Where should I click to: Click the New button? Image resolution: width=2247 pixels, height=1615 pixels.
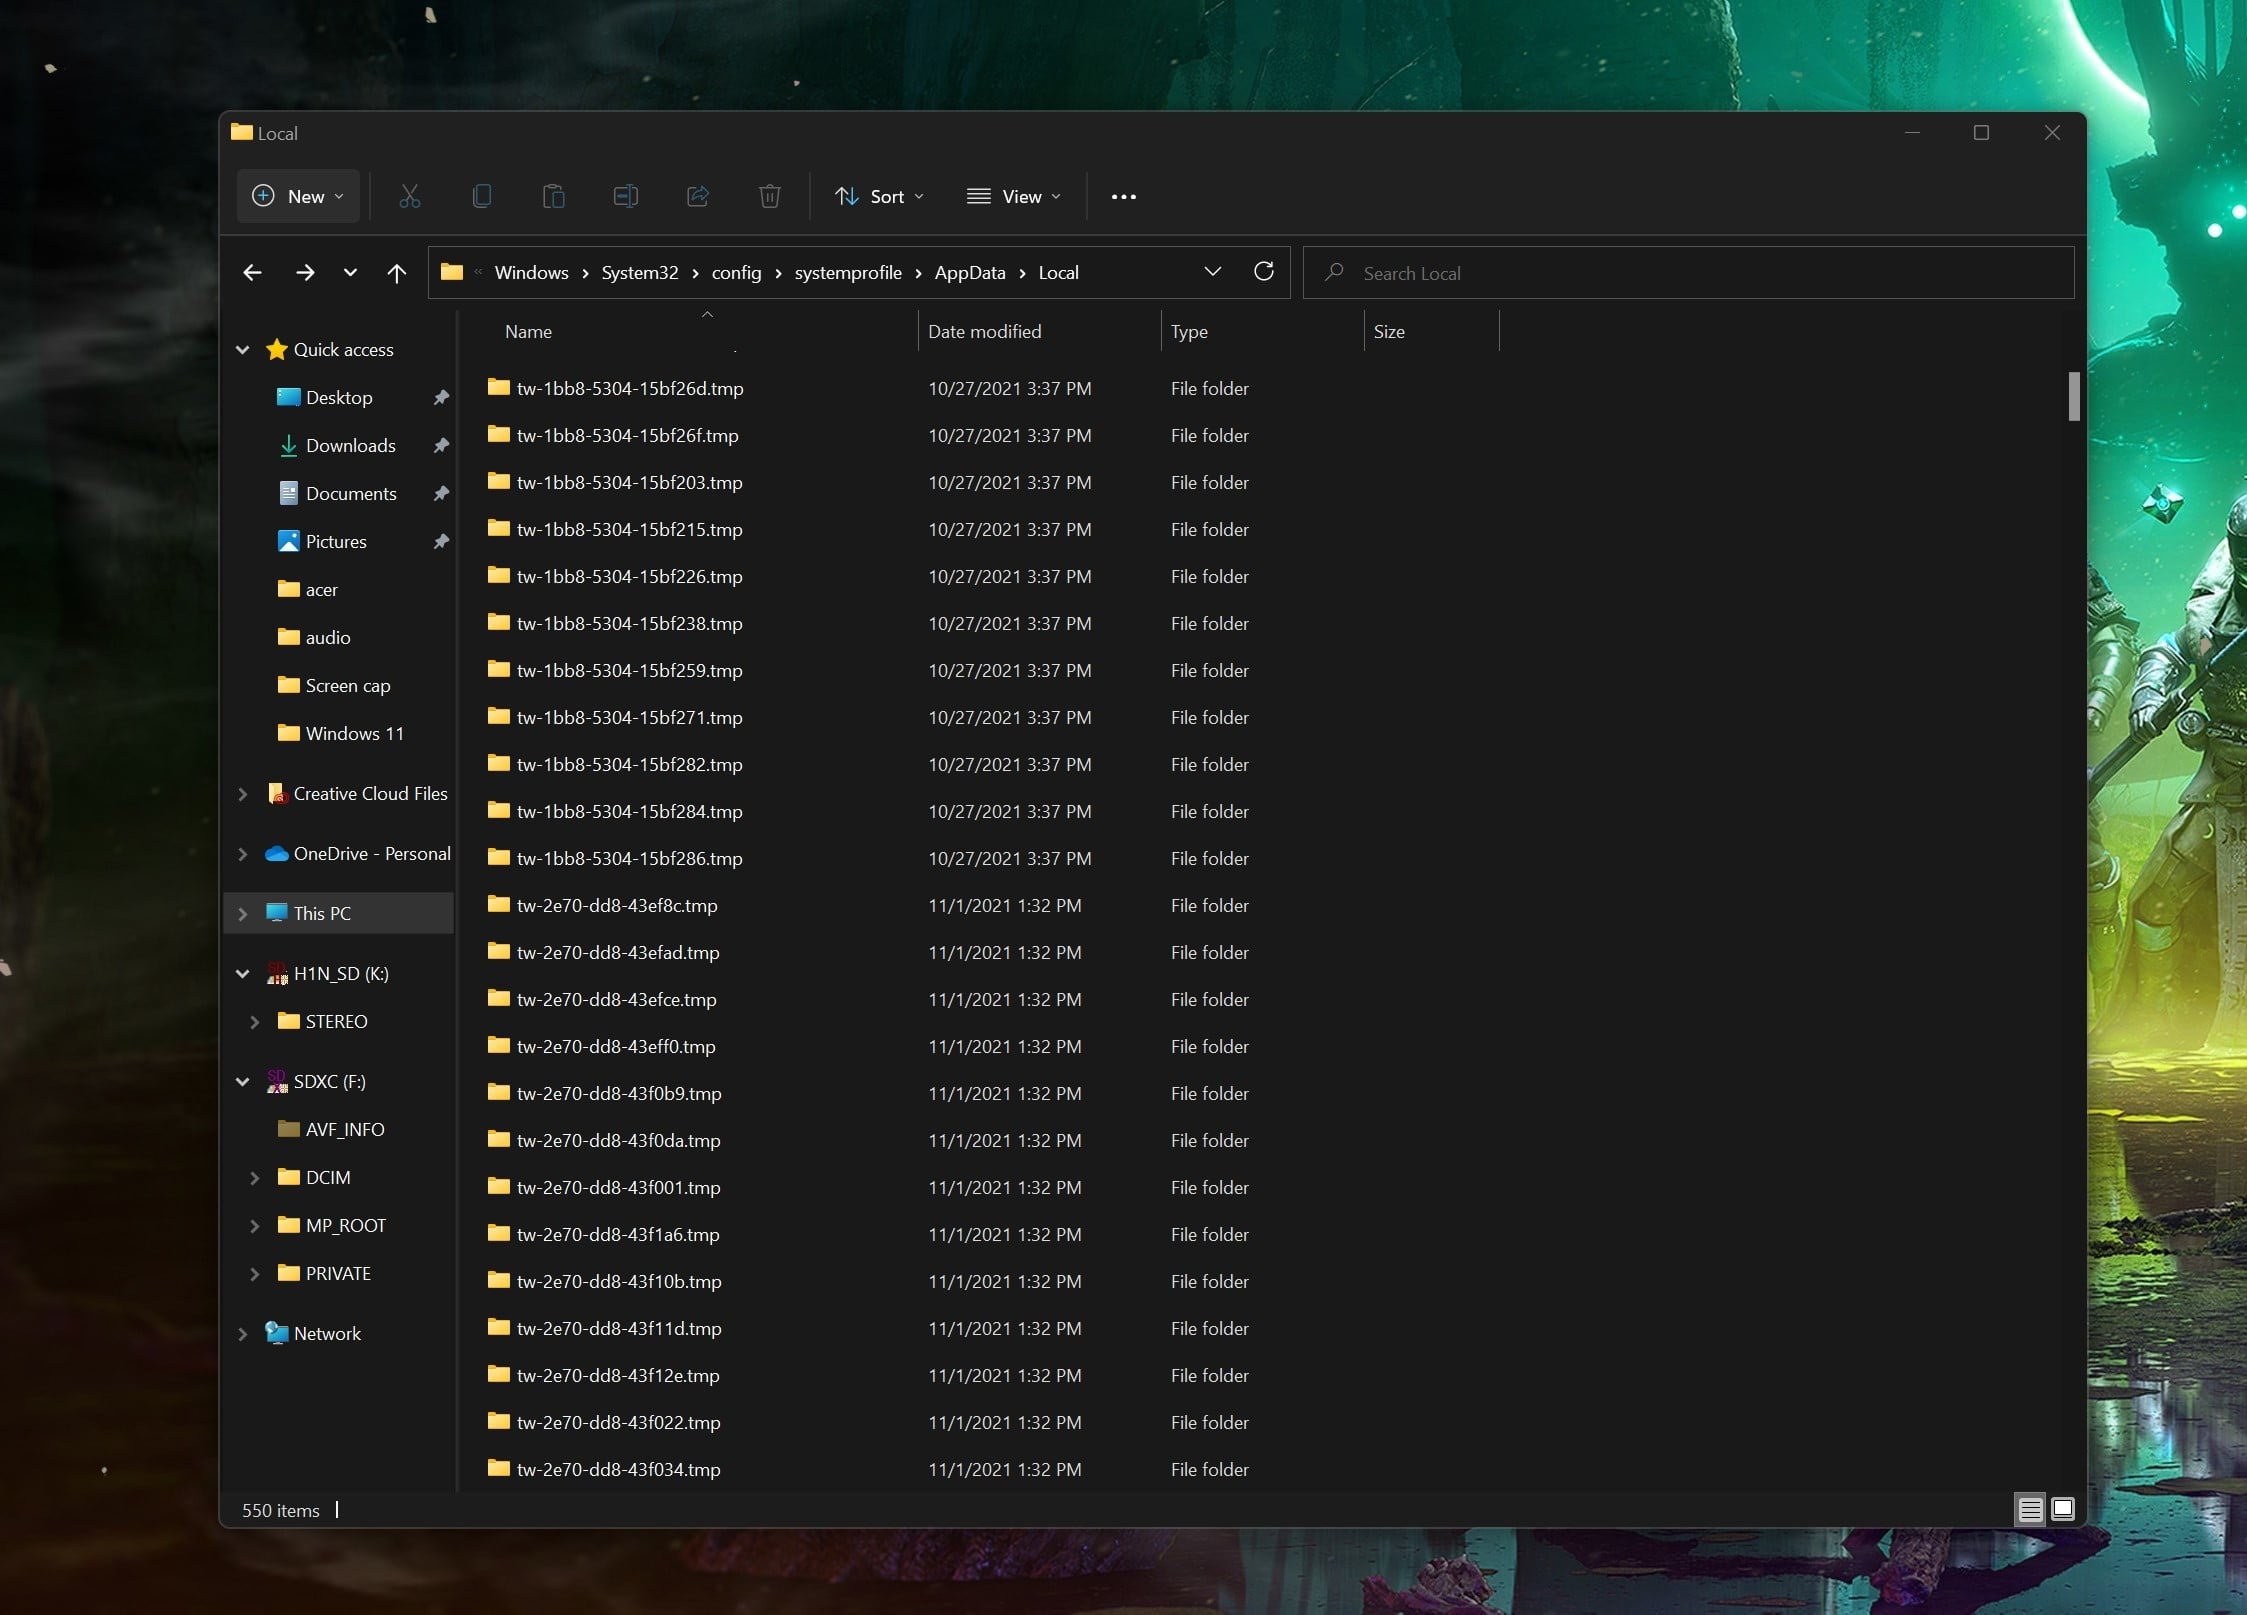(297, 196)
